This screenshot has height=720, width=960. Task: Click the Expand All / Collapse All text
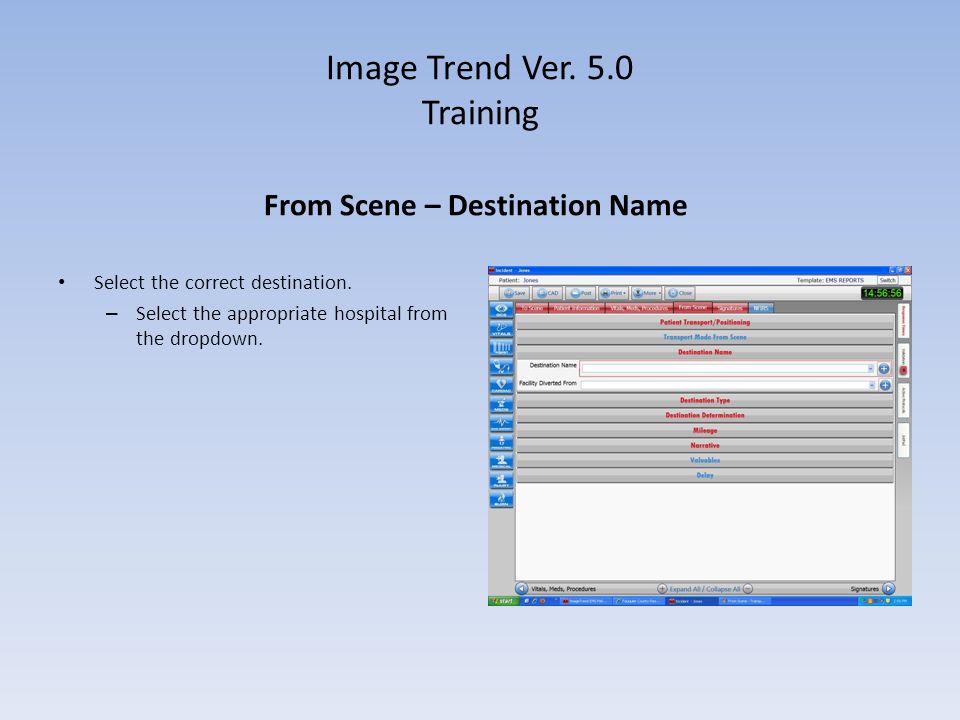click(x=705, y=589)
